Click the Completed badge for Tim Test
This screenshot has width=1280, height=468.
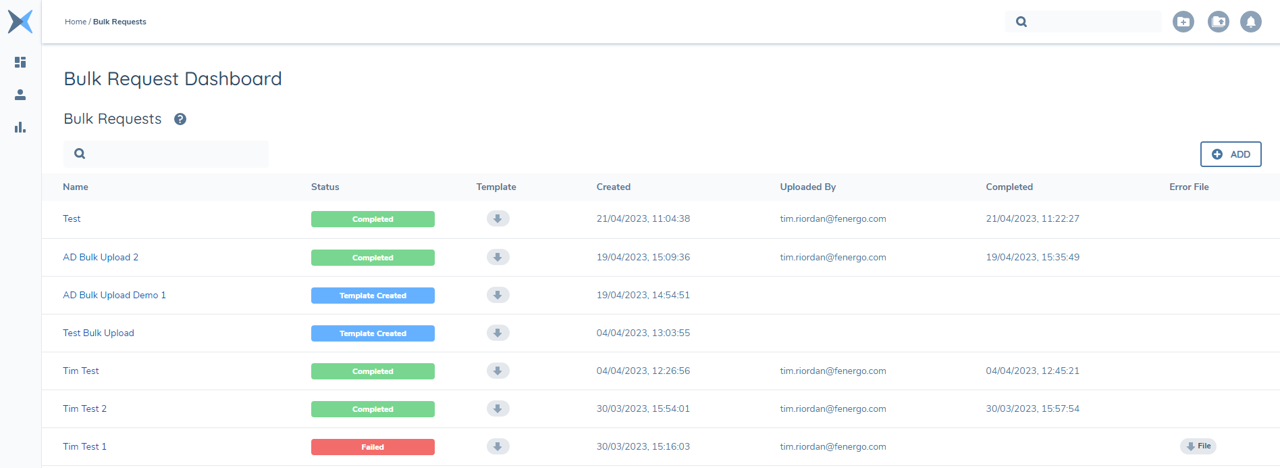click(x=373, y=371)
